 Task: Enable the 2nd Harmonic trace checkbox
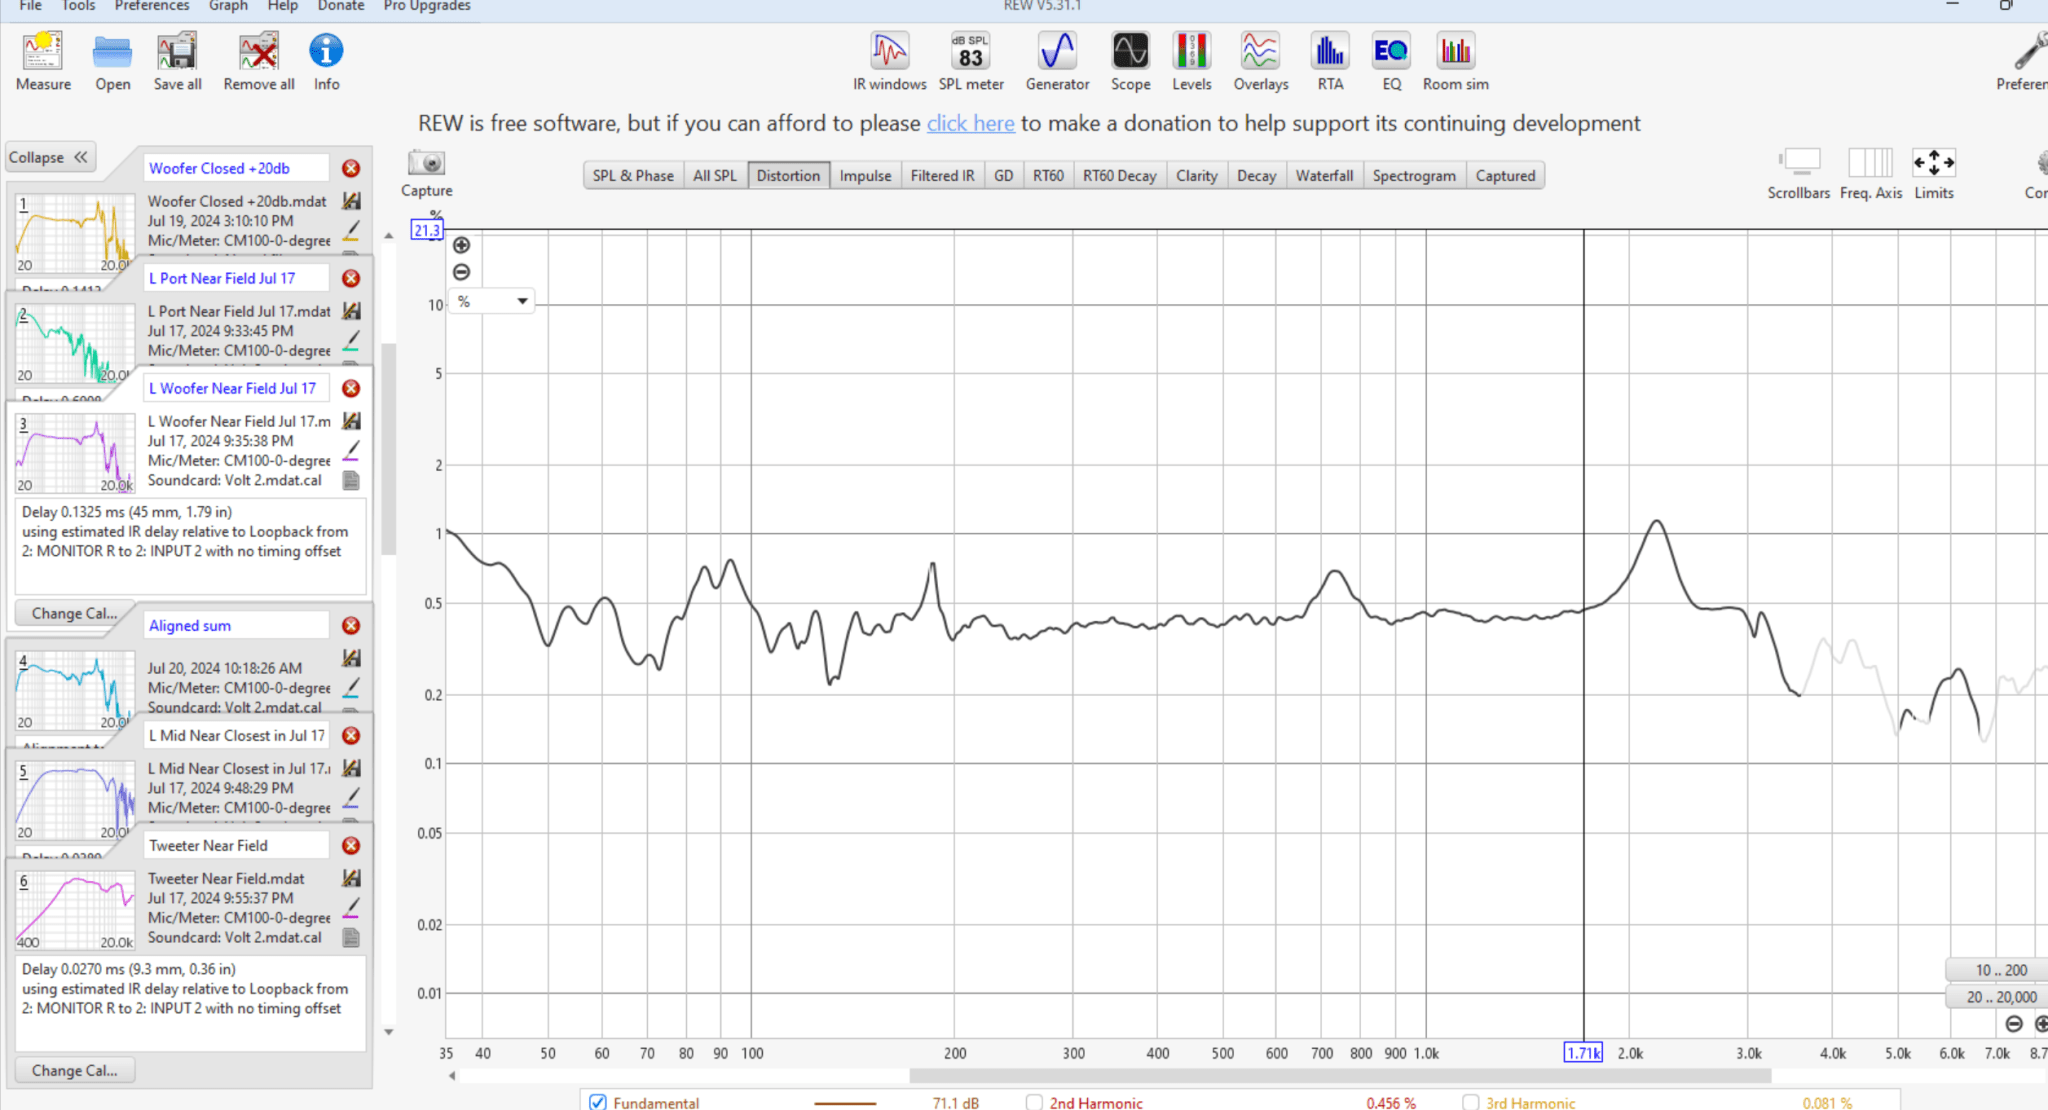(x=1034, y=1102)
